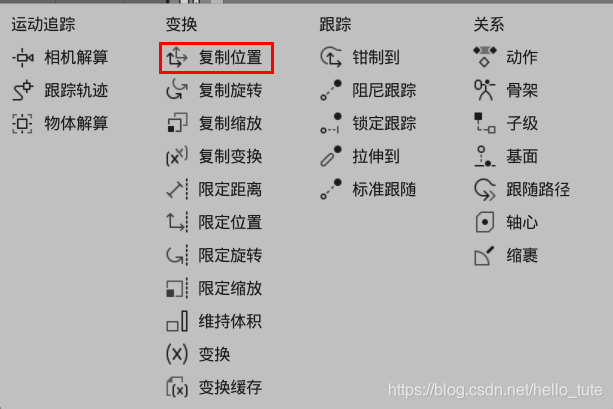613x409 pixels.
Task: Choose the 复制位置 copy location icon
Action: 177,58
